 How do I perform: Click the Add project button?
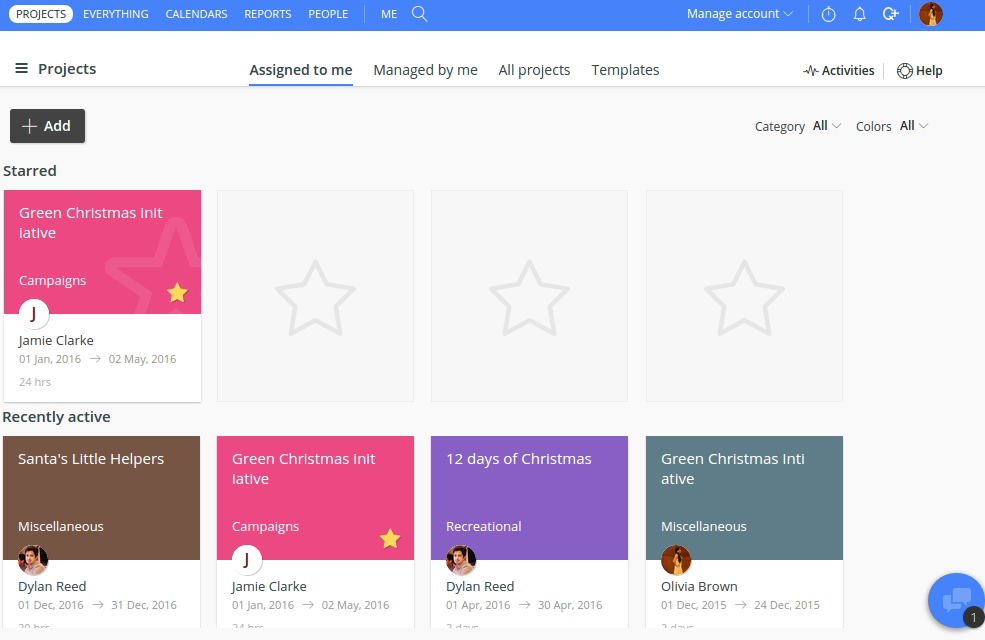point(47,126)
